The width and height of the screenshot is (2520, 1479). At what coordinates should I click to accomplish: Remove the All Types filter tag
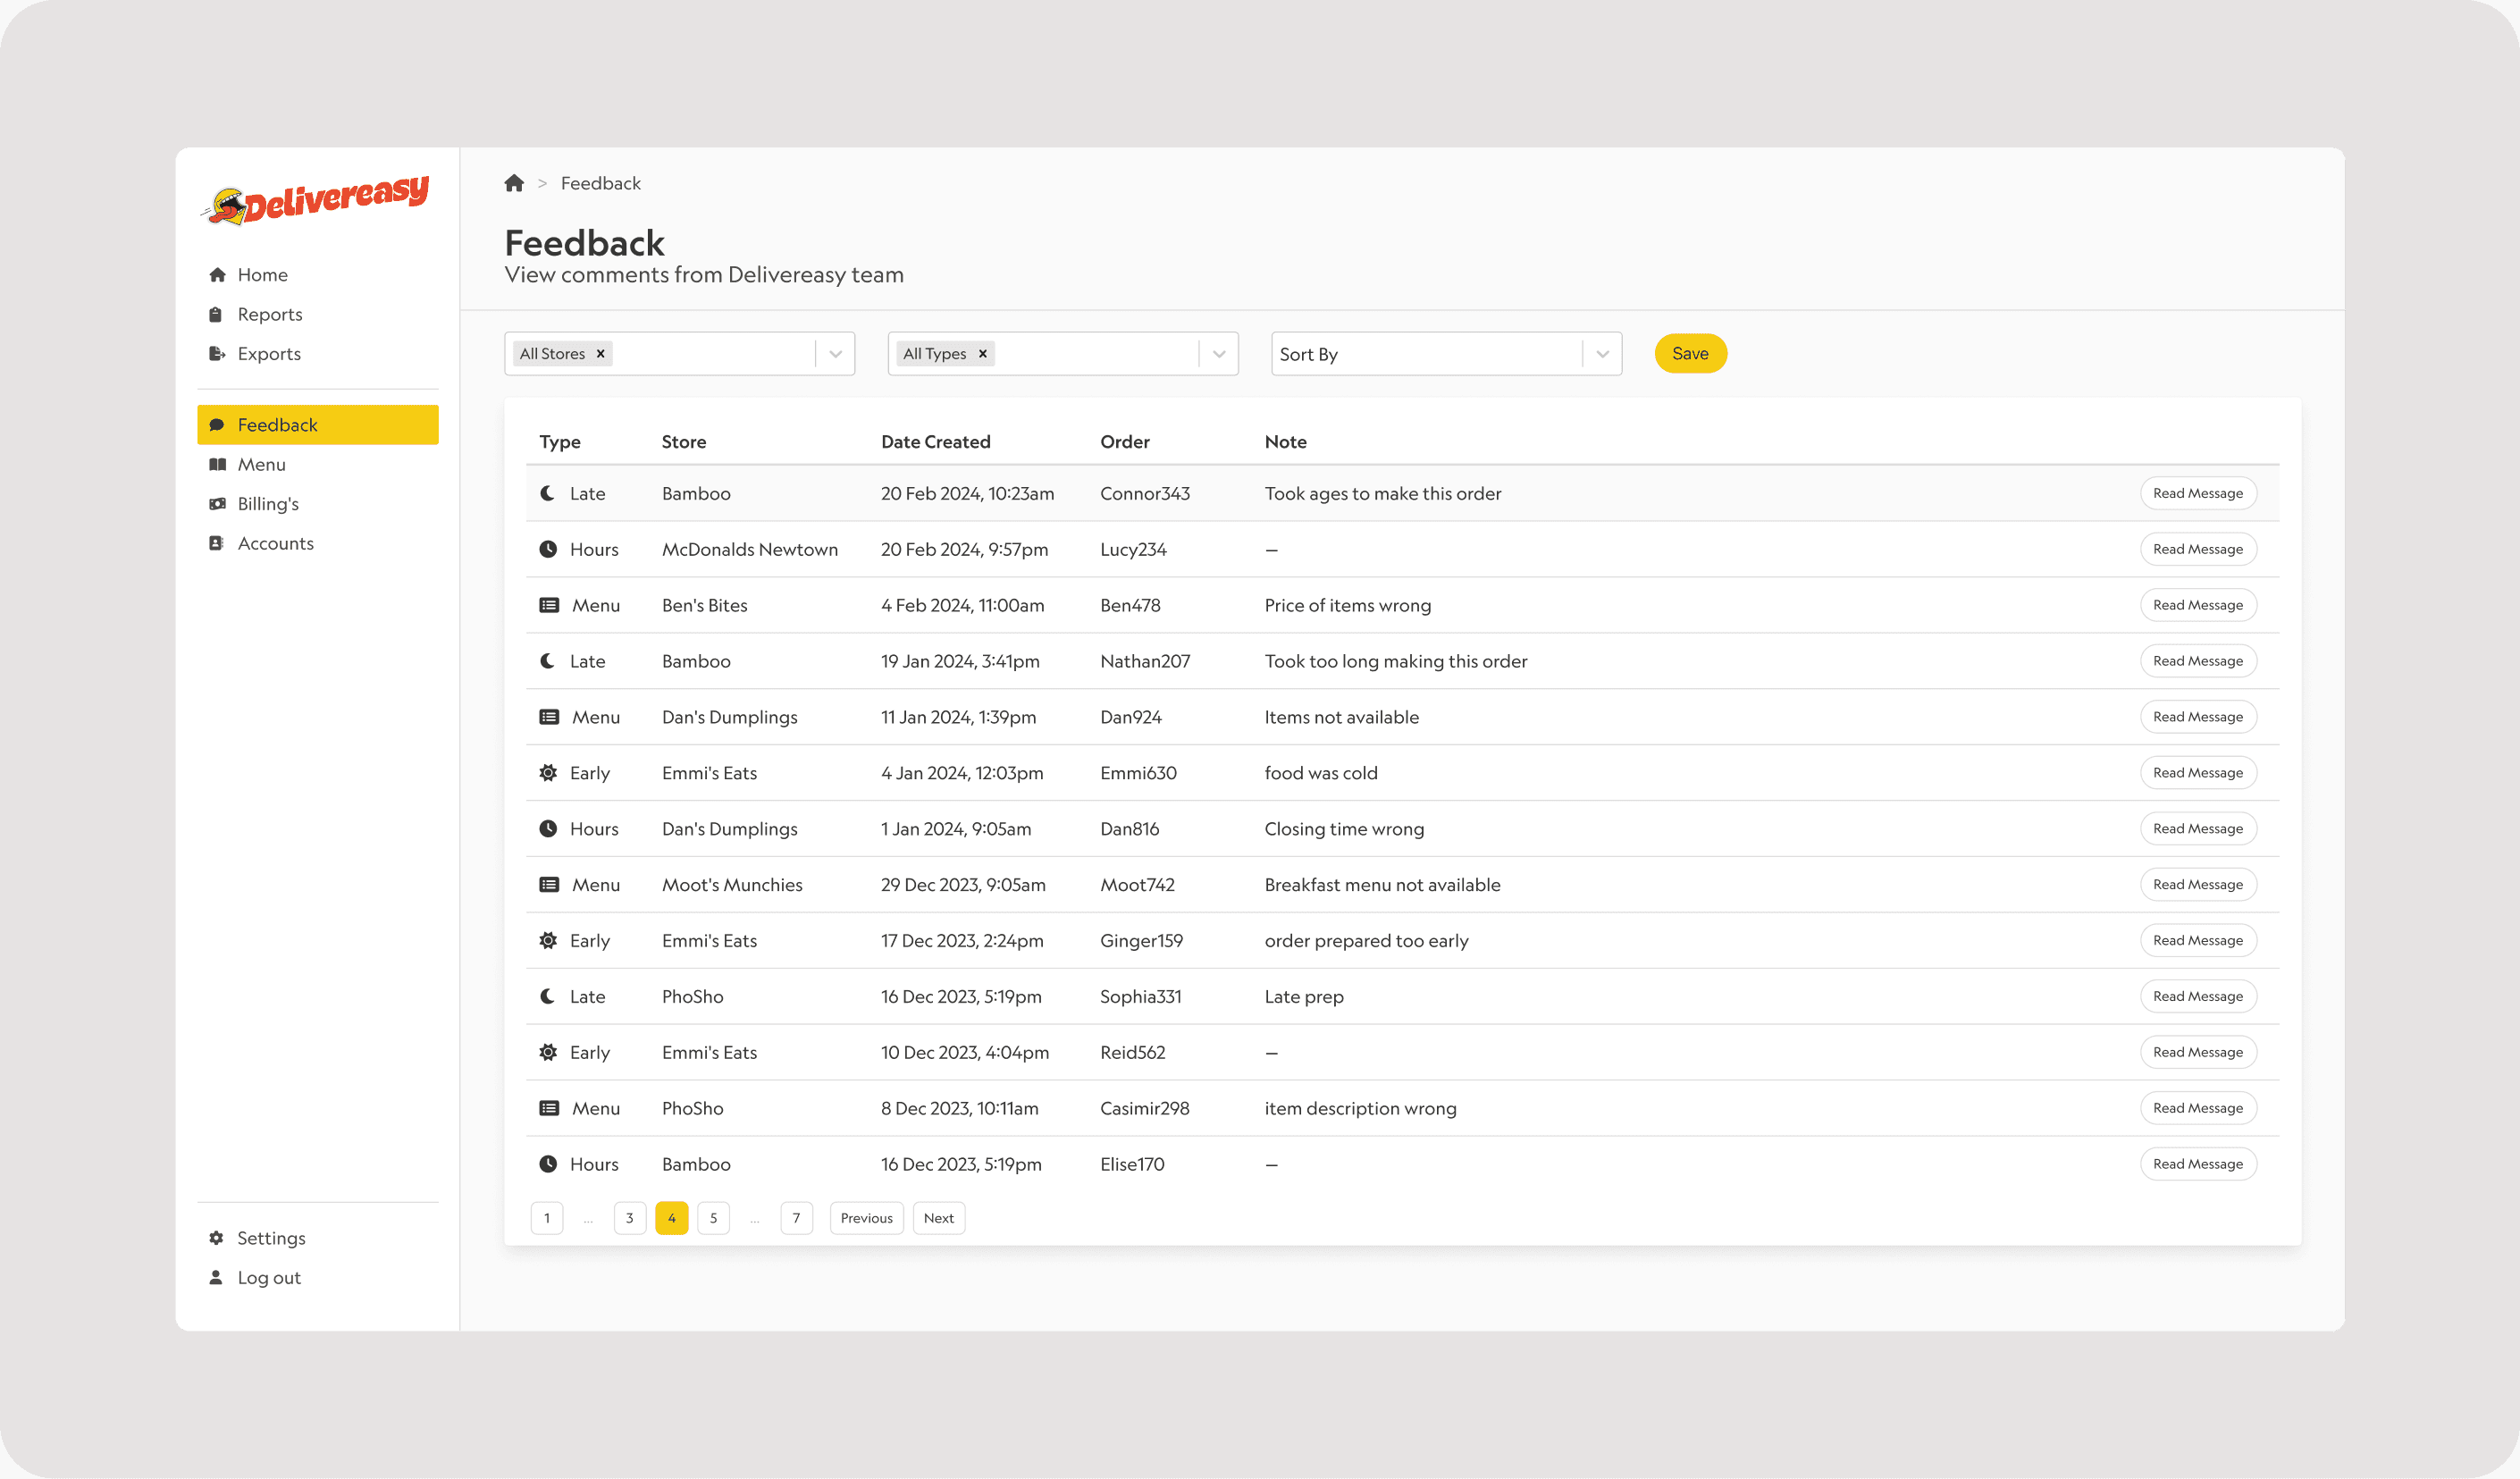[x=983, y=353]
